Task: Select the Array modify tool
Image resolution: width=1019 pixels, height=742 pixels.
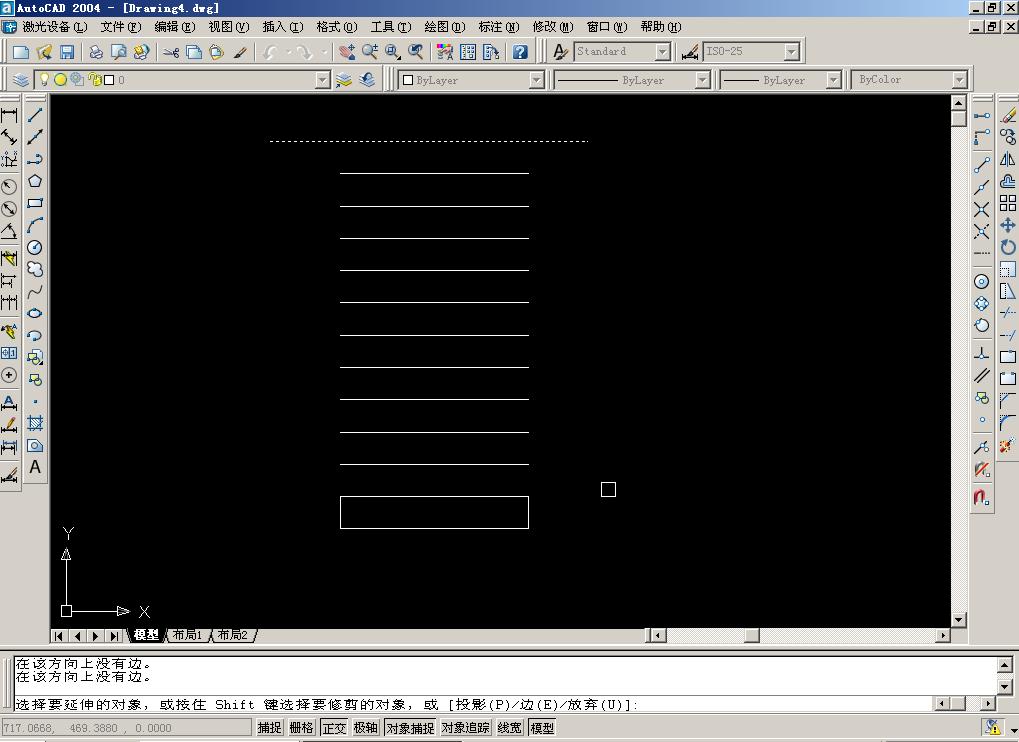Action: [1008, 203]
